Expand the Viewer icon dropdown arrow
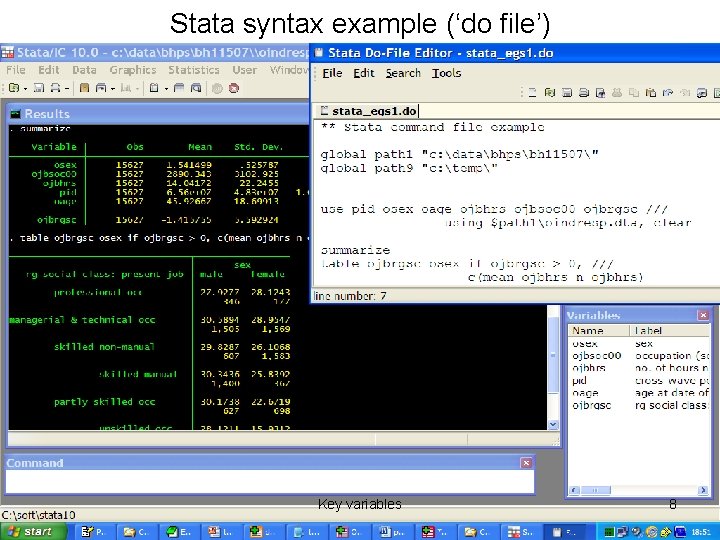720x540 pixels. point(112,89)
